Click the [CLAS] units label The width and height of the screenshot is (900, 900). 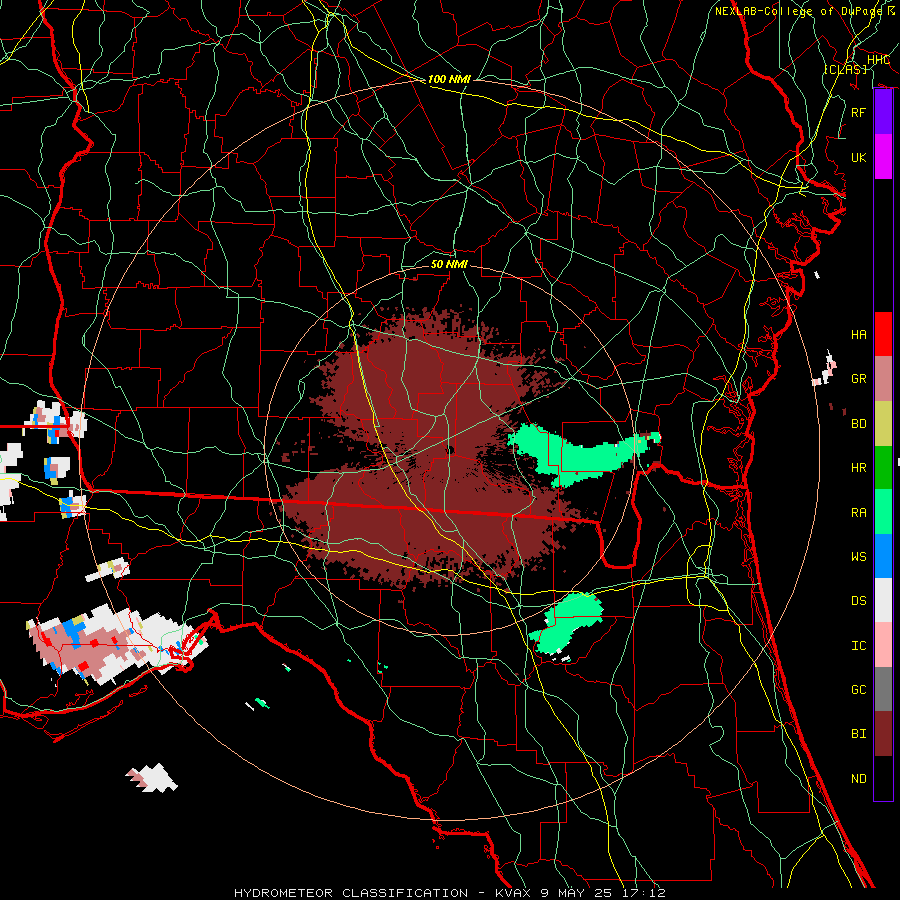(845, 69)
